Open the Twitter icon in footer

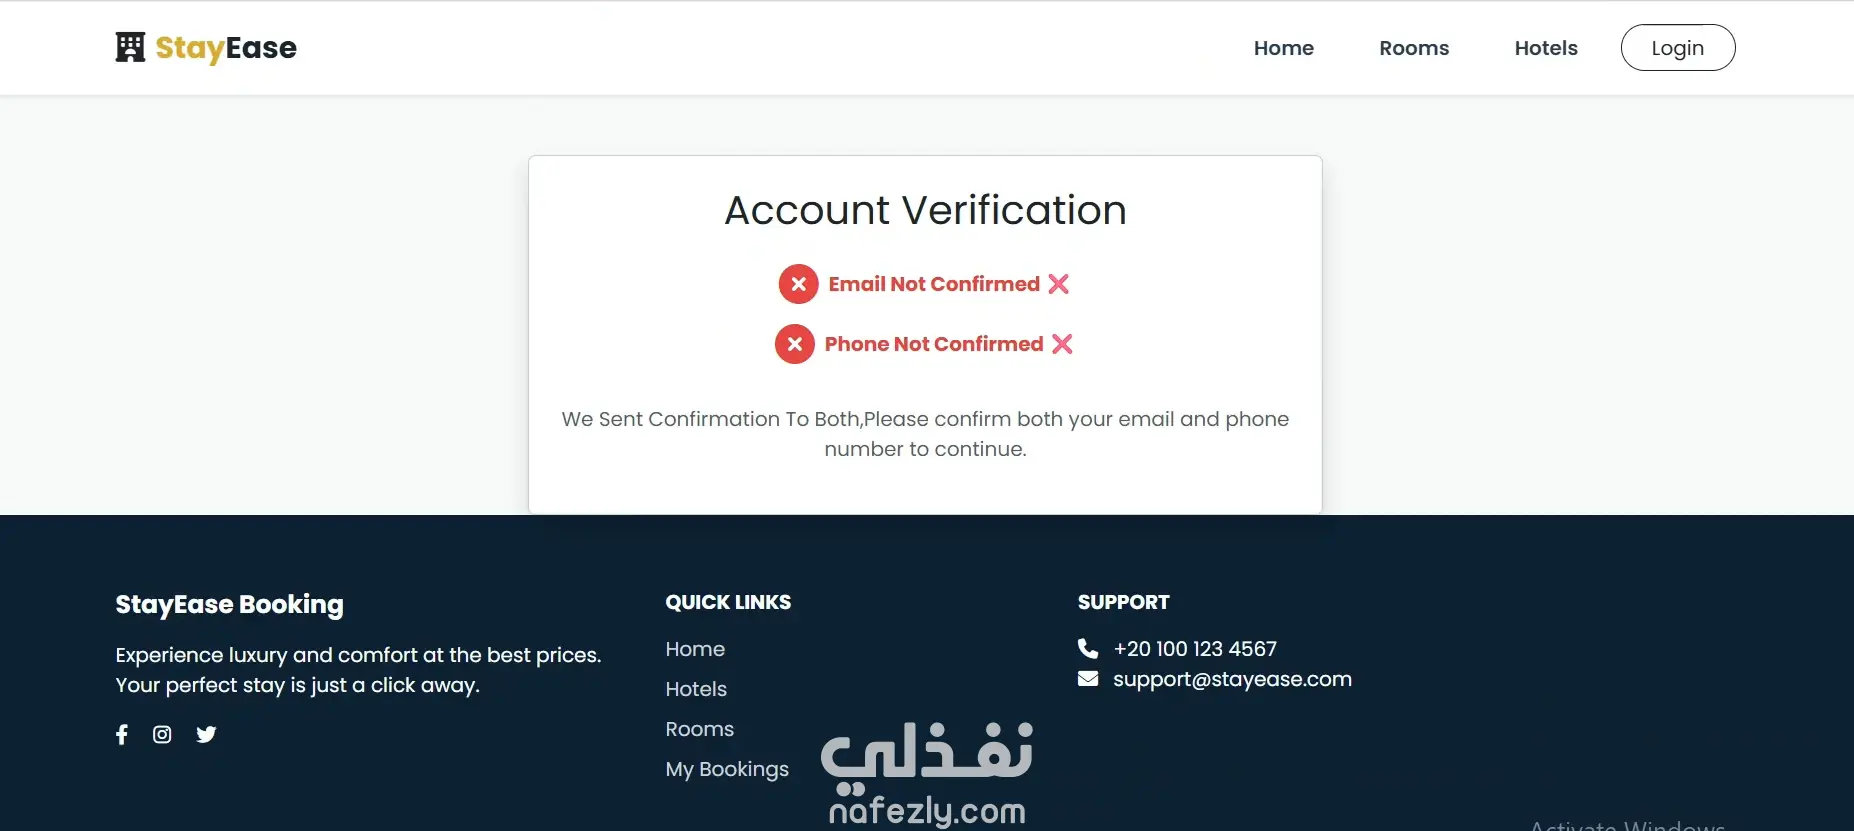(x=206, y=735)
